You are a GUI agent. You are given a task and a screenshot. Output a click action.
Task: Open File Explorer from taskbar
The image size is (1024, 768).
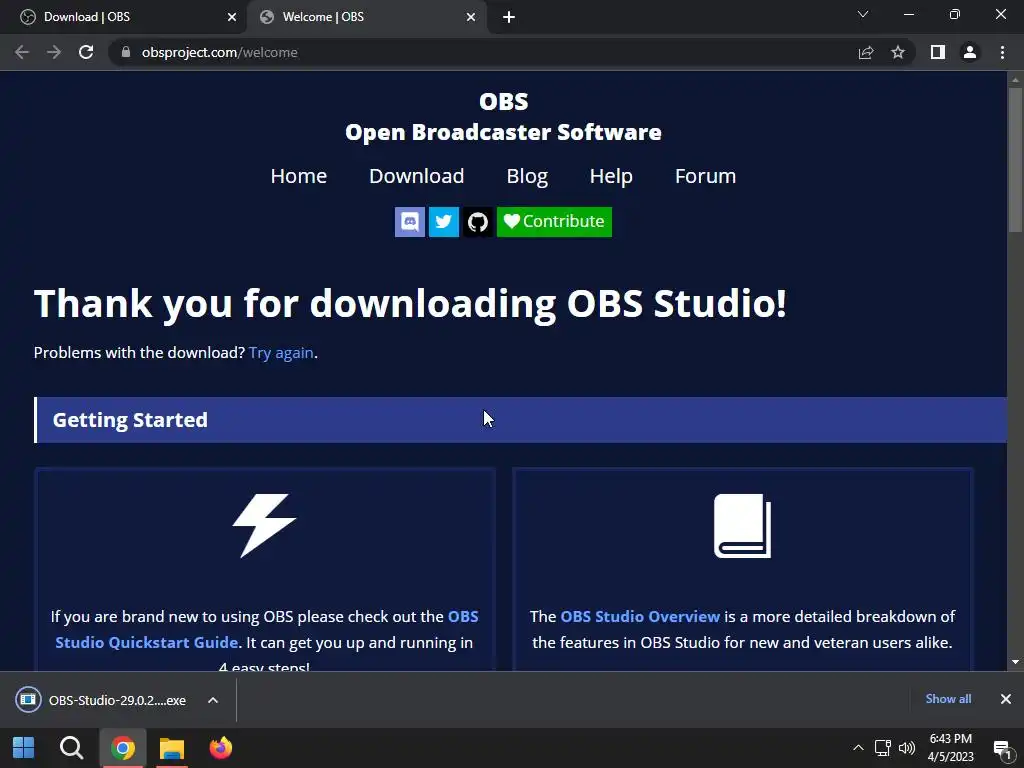172,748
